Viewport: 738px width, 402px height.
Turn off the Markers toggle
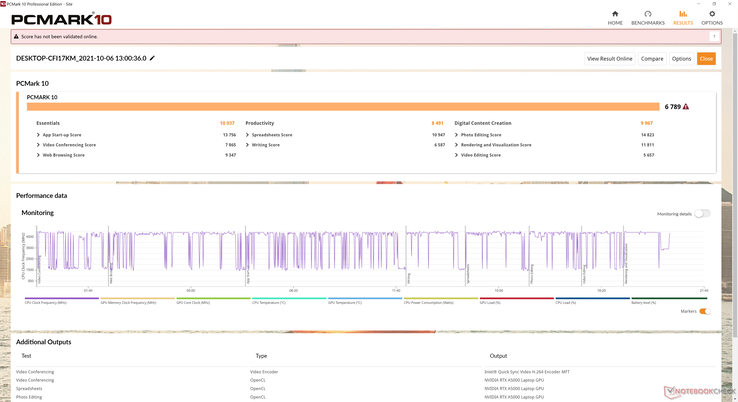point(704,311)
